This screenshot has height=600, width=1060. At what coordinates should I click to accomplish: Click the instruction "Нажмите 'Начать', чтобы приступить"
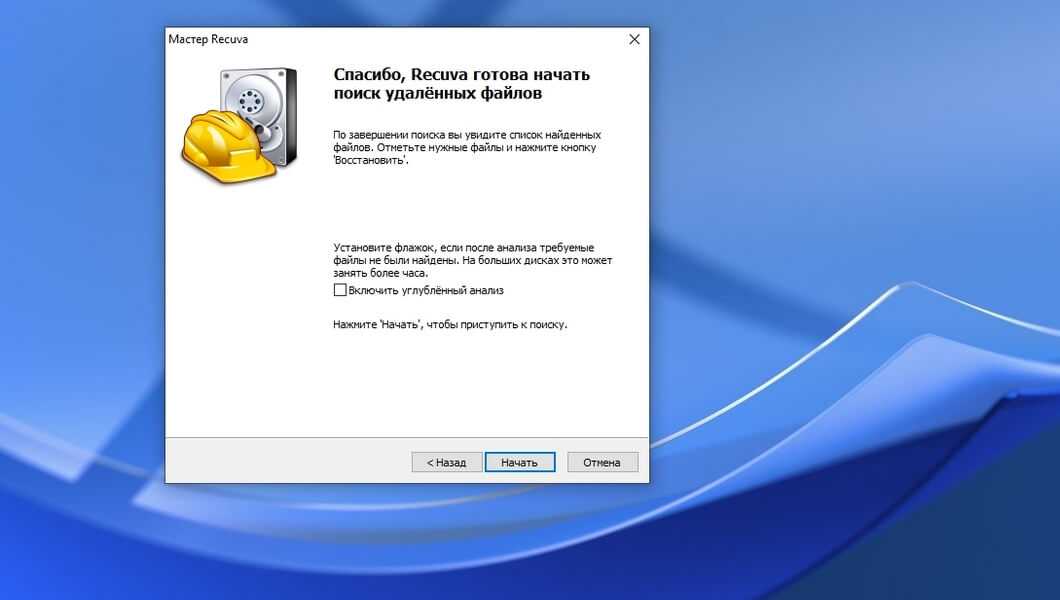(x=450, y=325)
